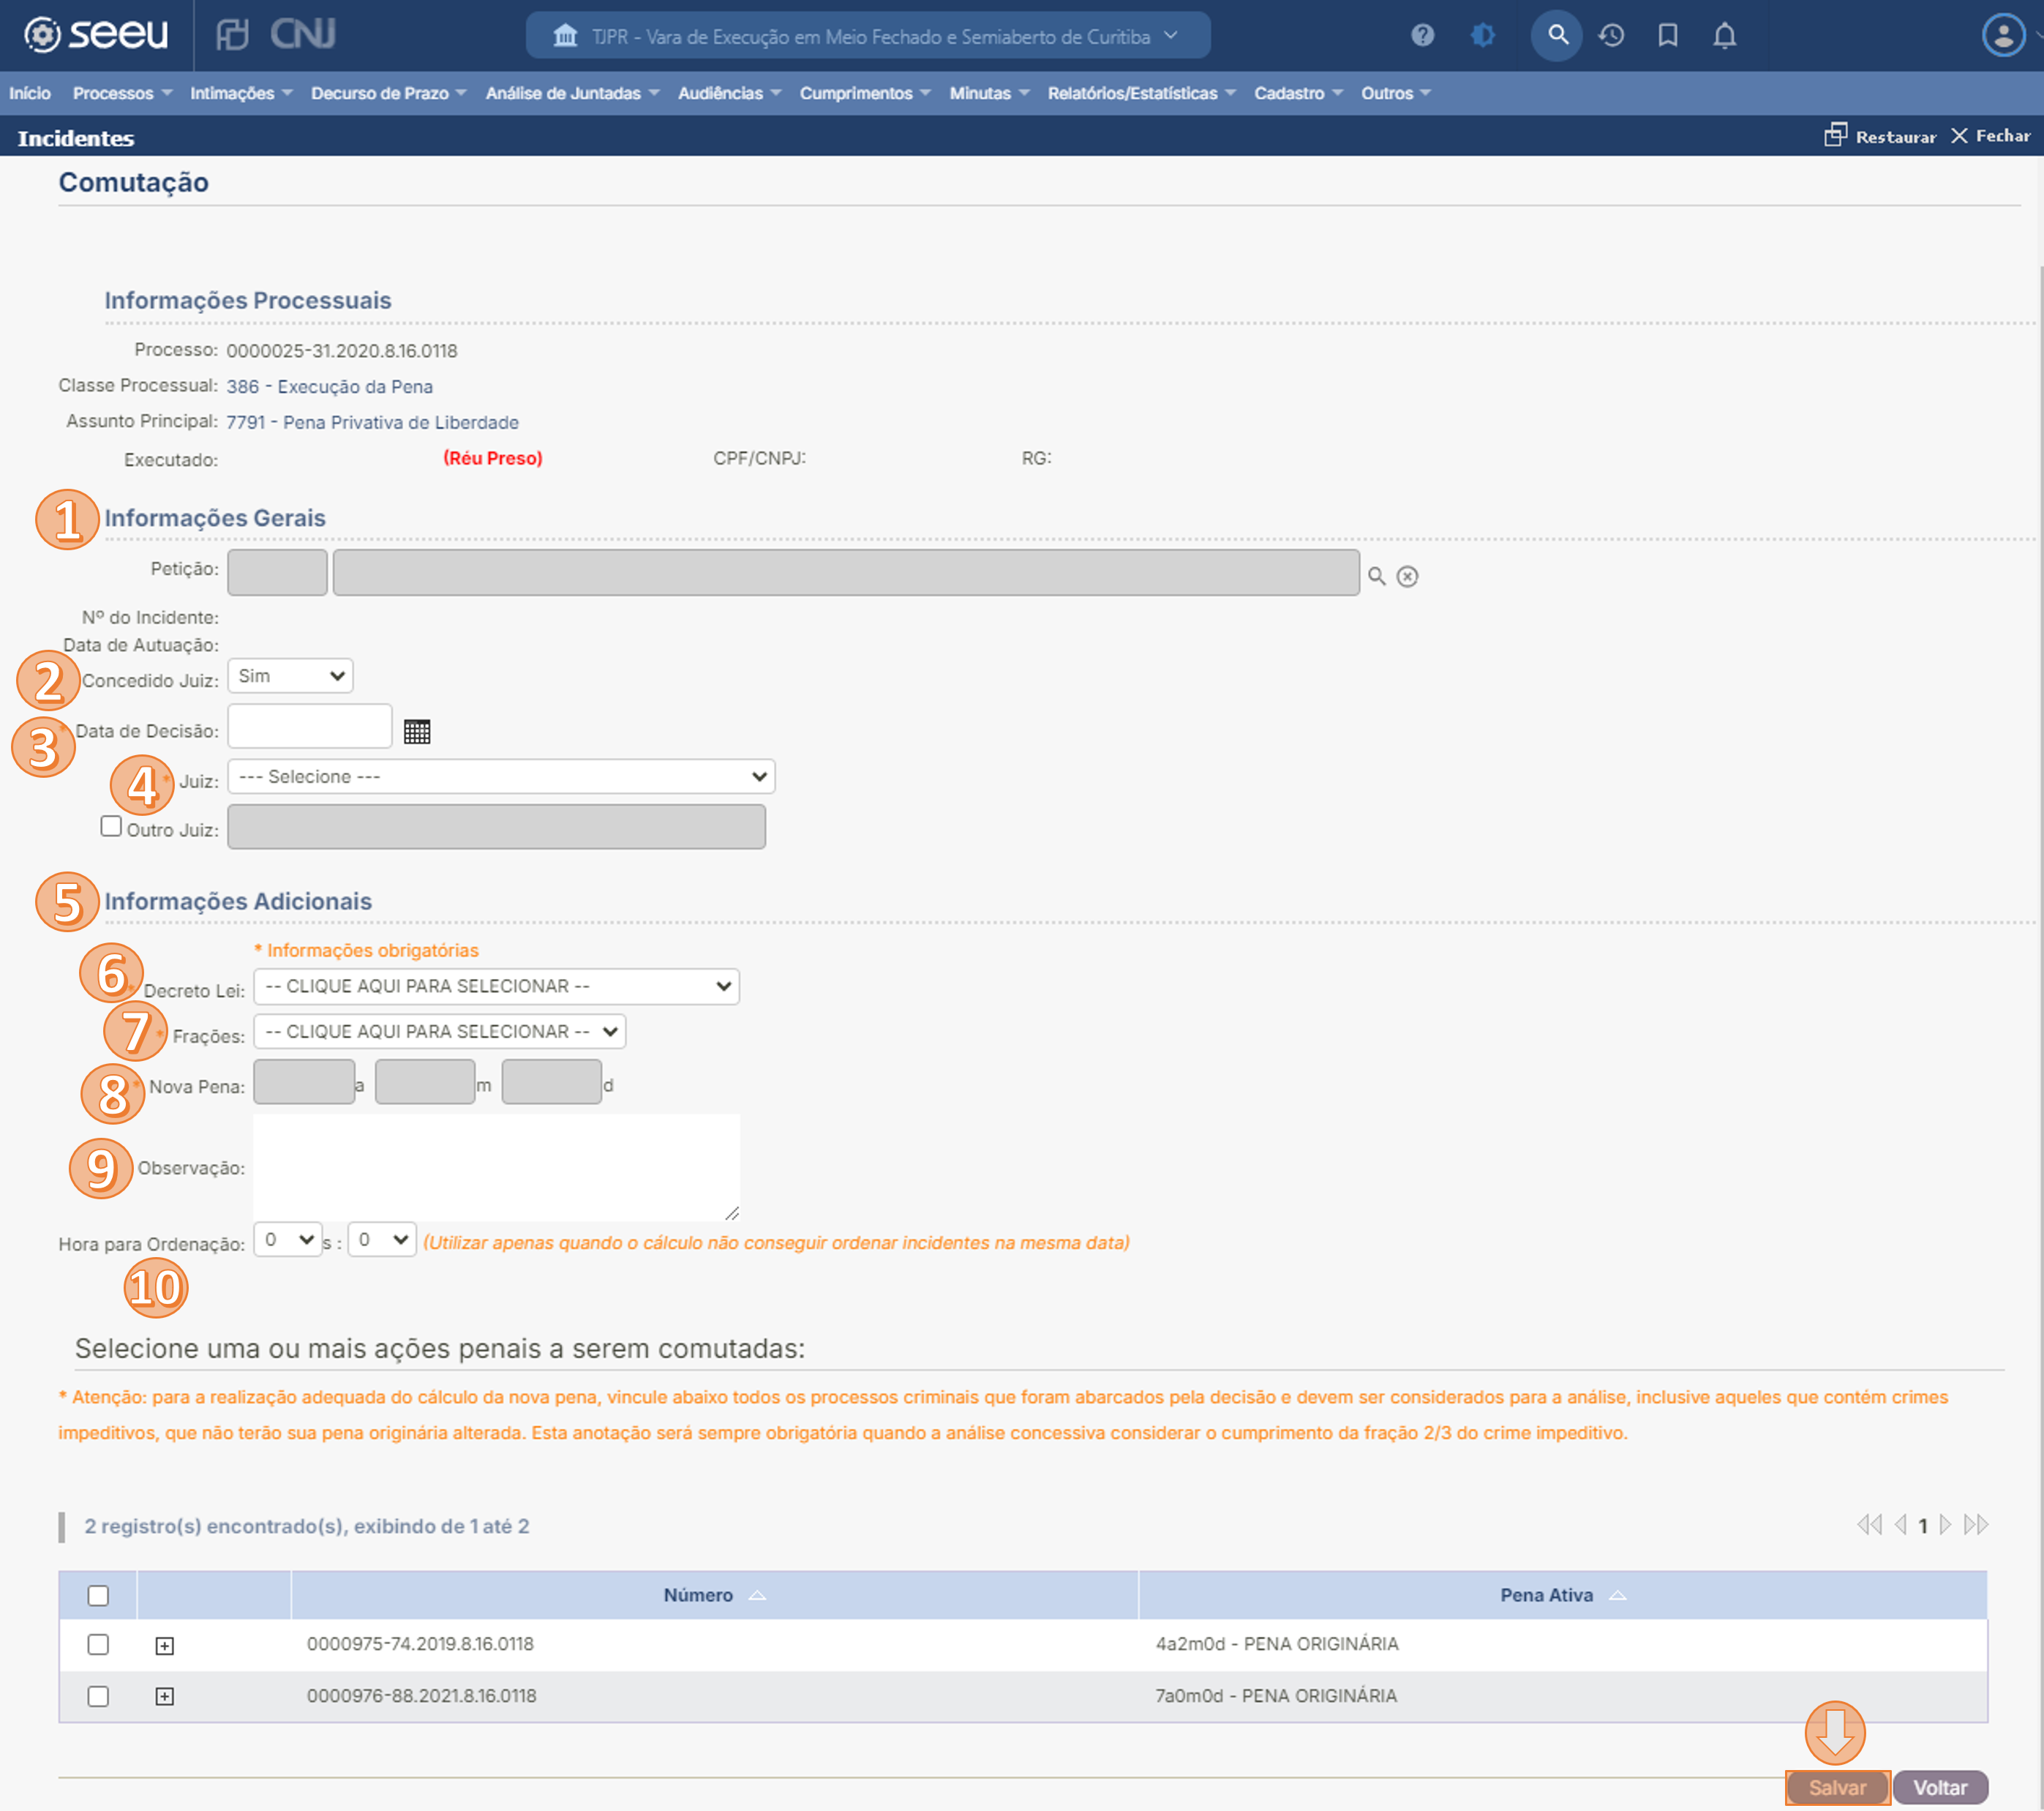Expand row 0000975-74.2019.8.16.0118 details
This screenshot has height=1811, width=2044.
coord(165,1645)
